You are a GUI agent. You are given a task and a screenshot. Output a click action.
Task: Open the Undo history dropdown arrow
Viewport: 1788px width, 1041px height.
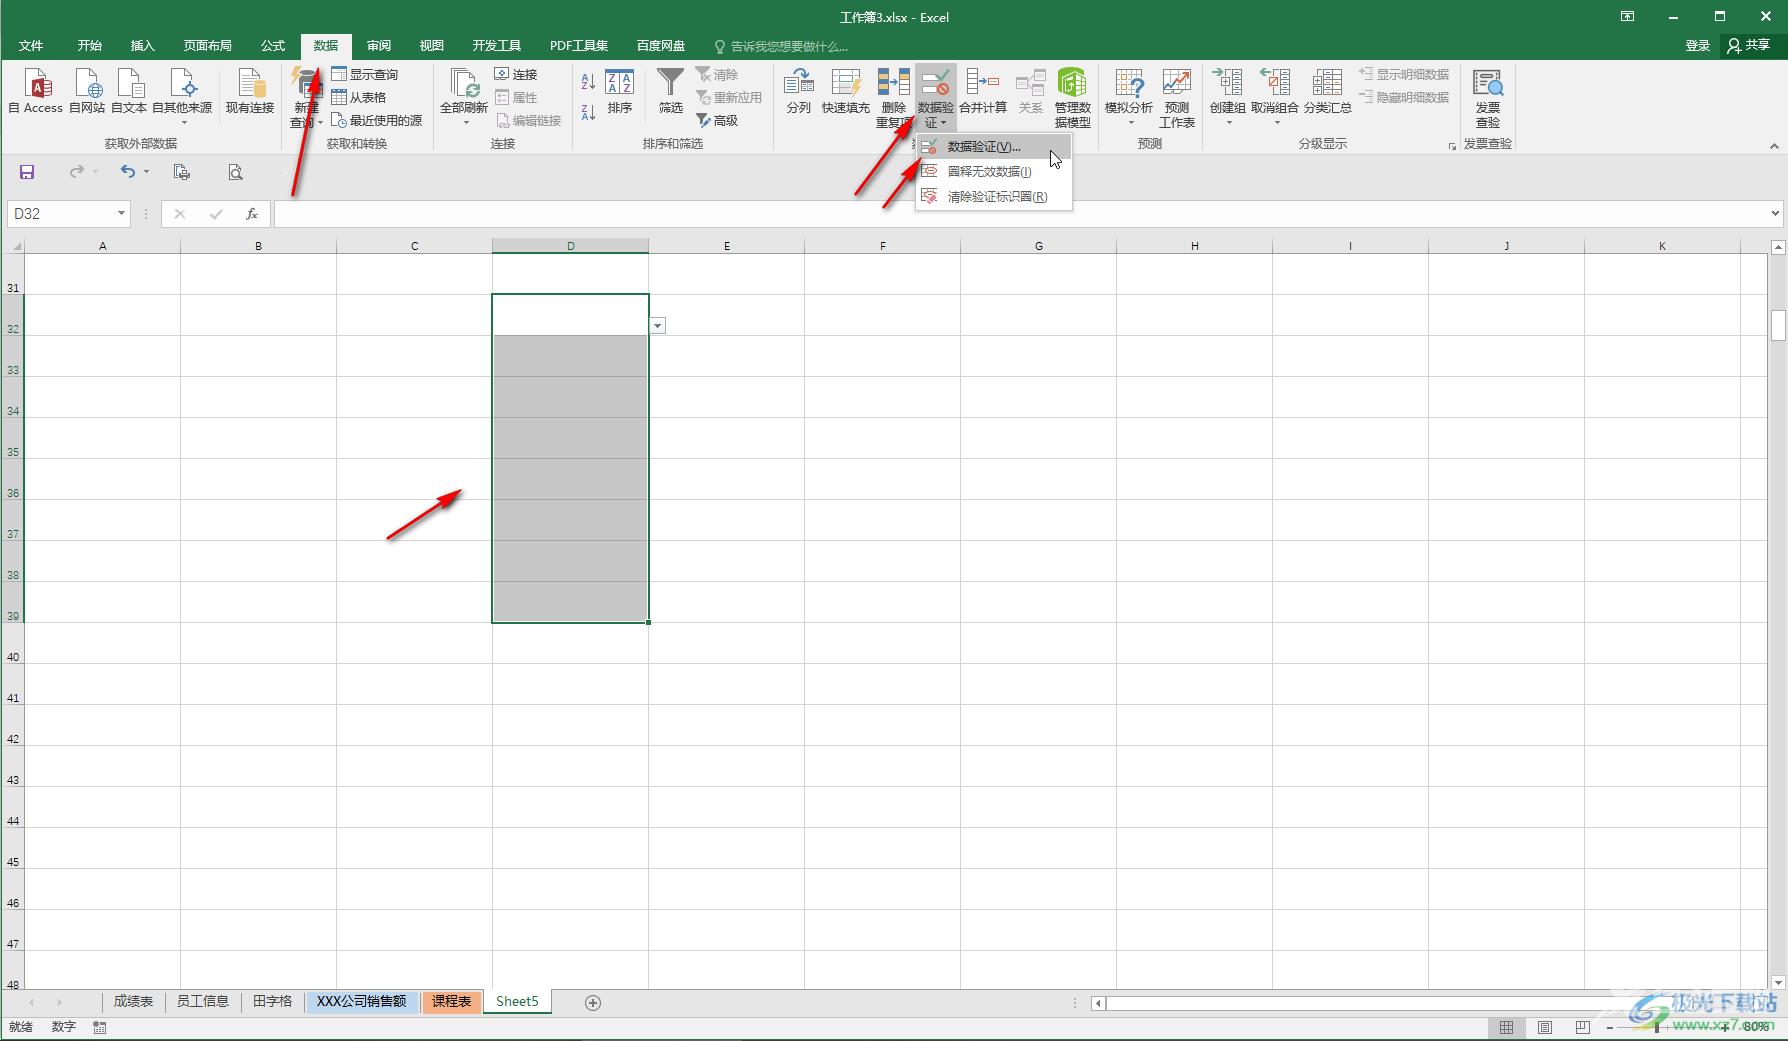[x=146, y=172]
